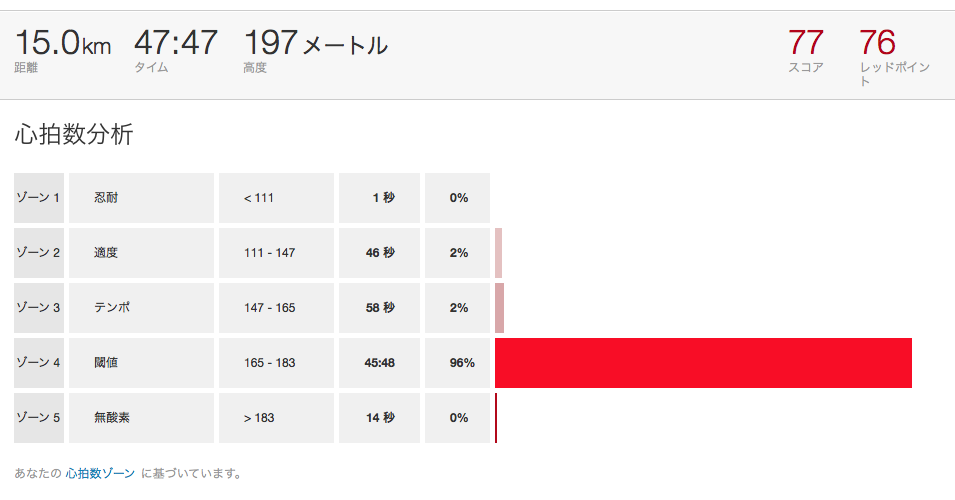Click the red Zone 4 bar
955x500 pixels.
pyautogui.click(x=703, y=363)
